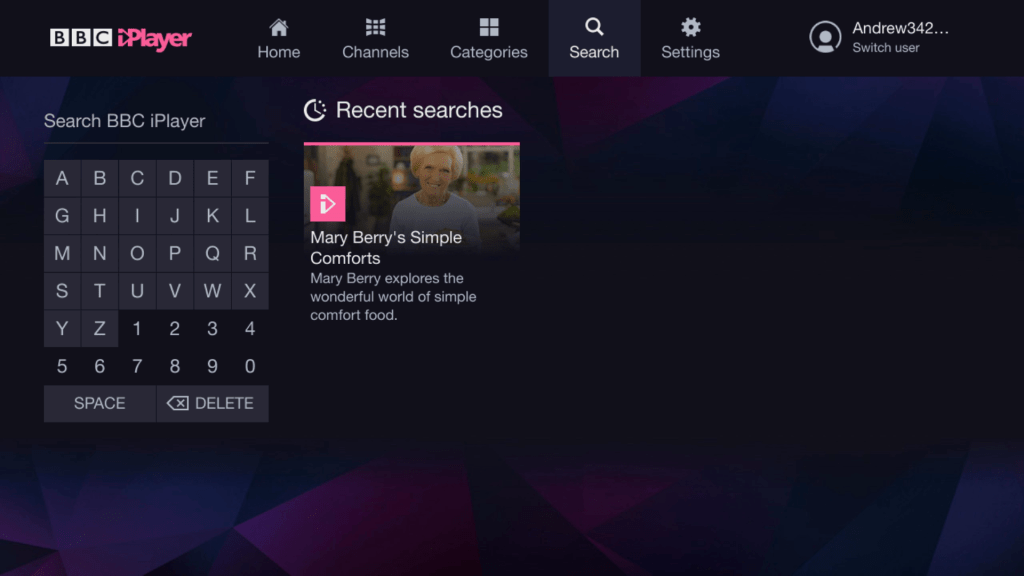
Task: Select the Home house icon
Action: coord(279,27)
